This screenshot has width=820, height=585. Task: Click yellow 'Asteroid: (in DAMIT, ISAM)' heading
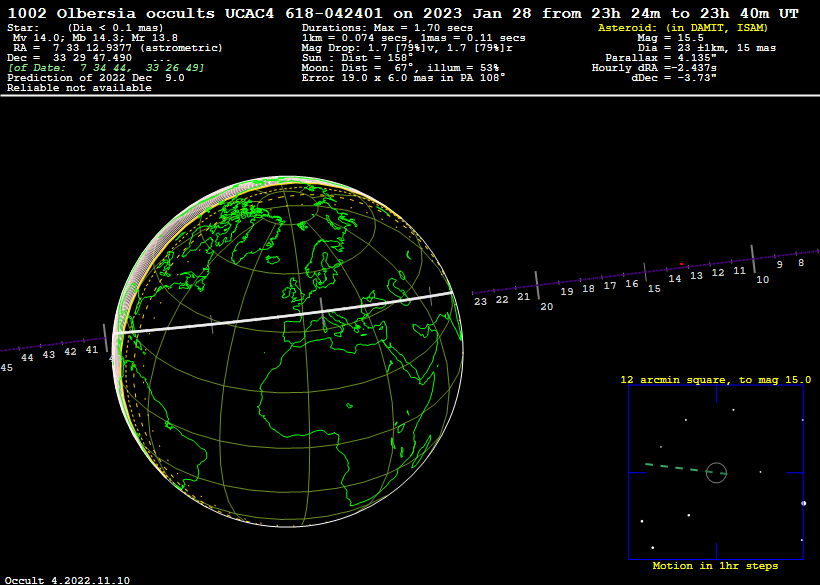[683, 28]
